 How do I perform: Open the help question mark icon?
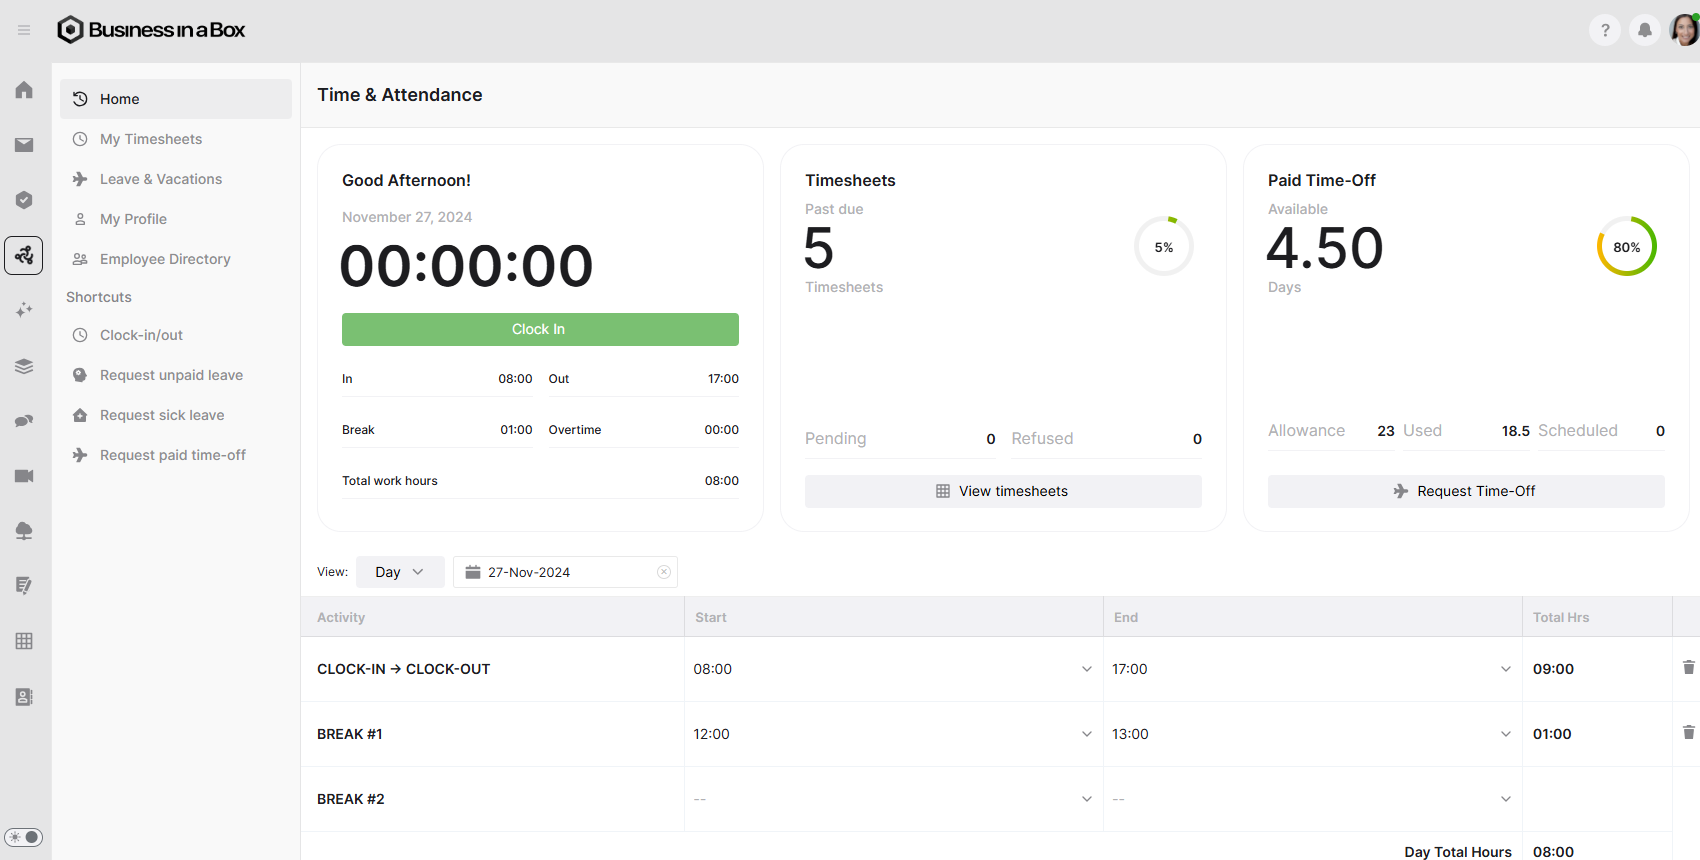1605,30
